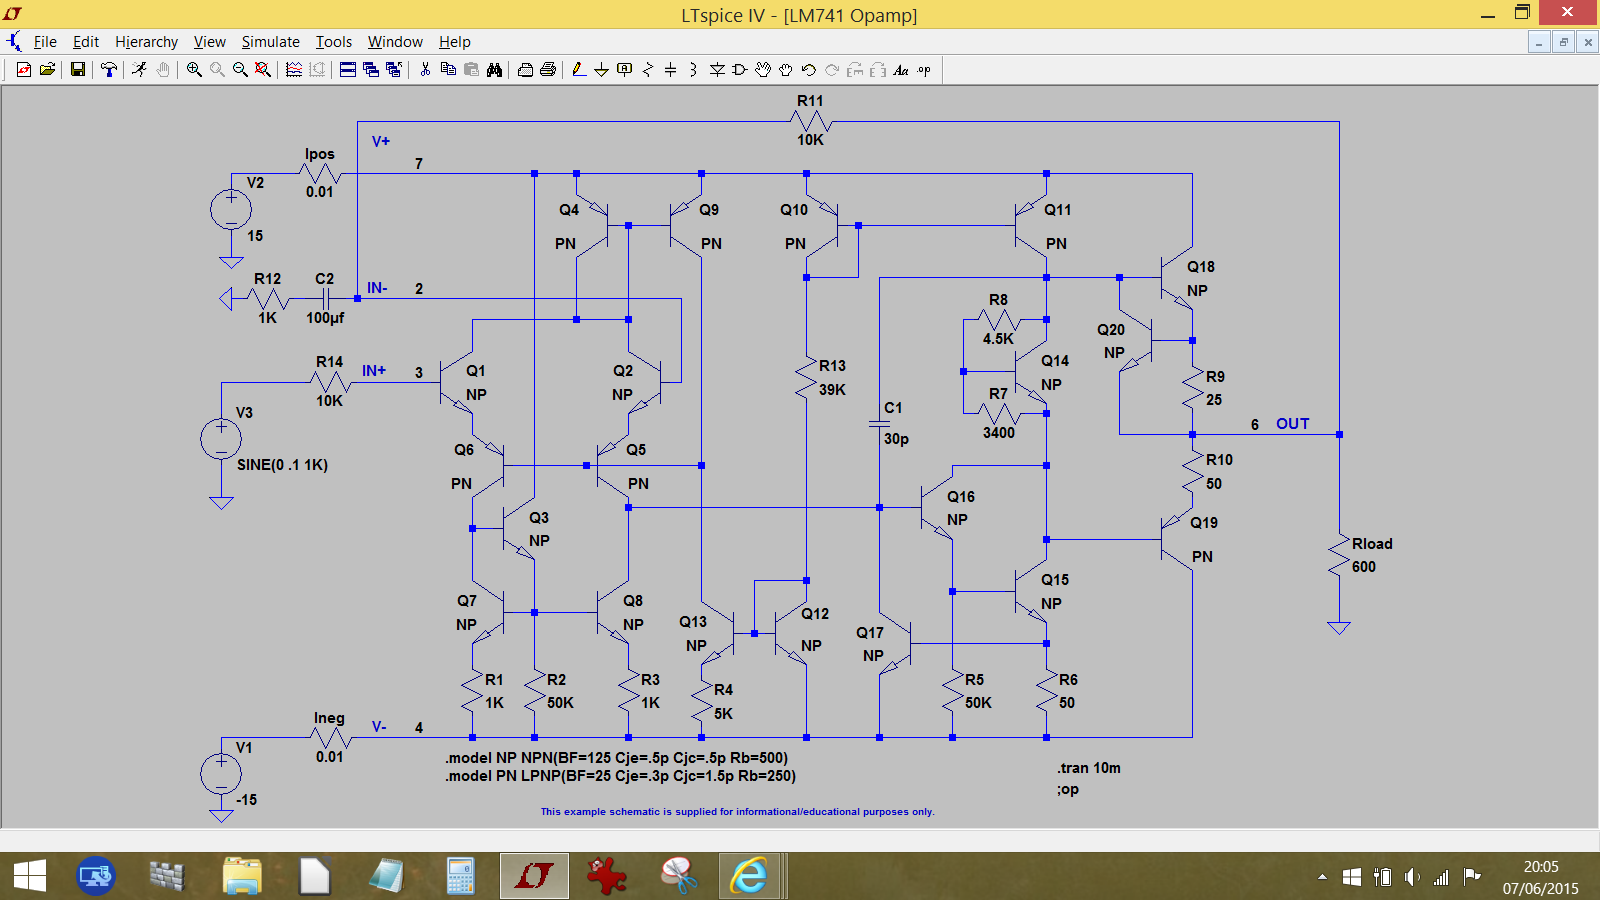Click the ';op' comment text
The image size is (1600, 900).
click(1068, 789)
